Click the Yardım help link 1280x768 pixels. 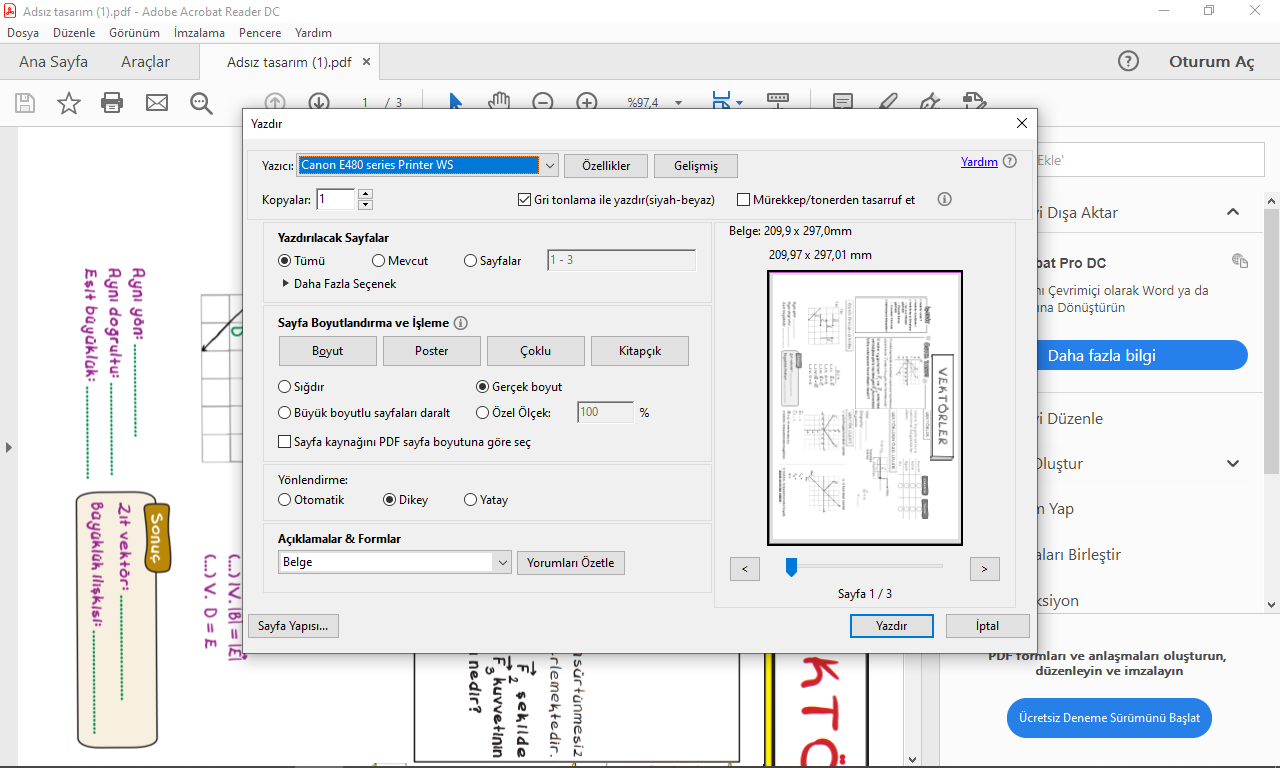pyautogui.click(x=979, y=162)
